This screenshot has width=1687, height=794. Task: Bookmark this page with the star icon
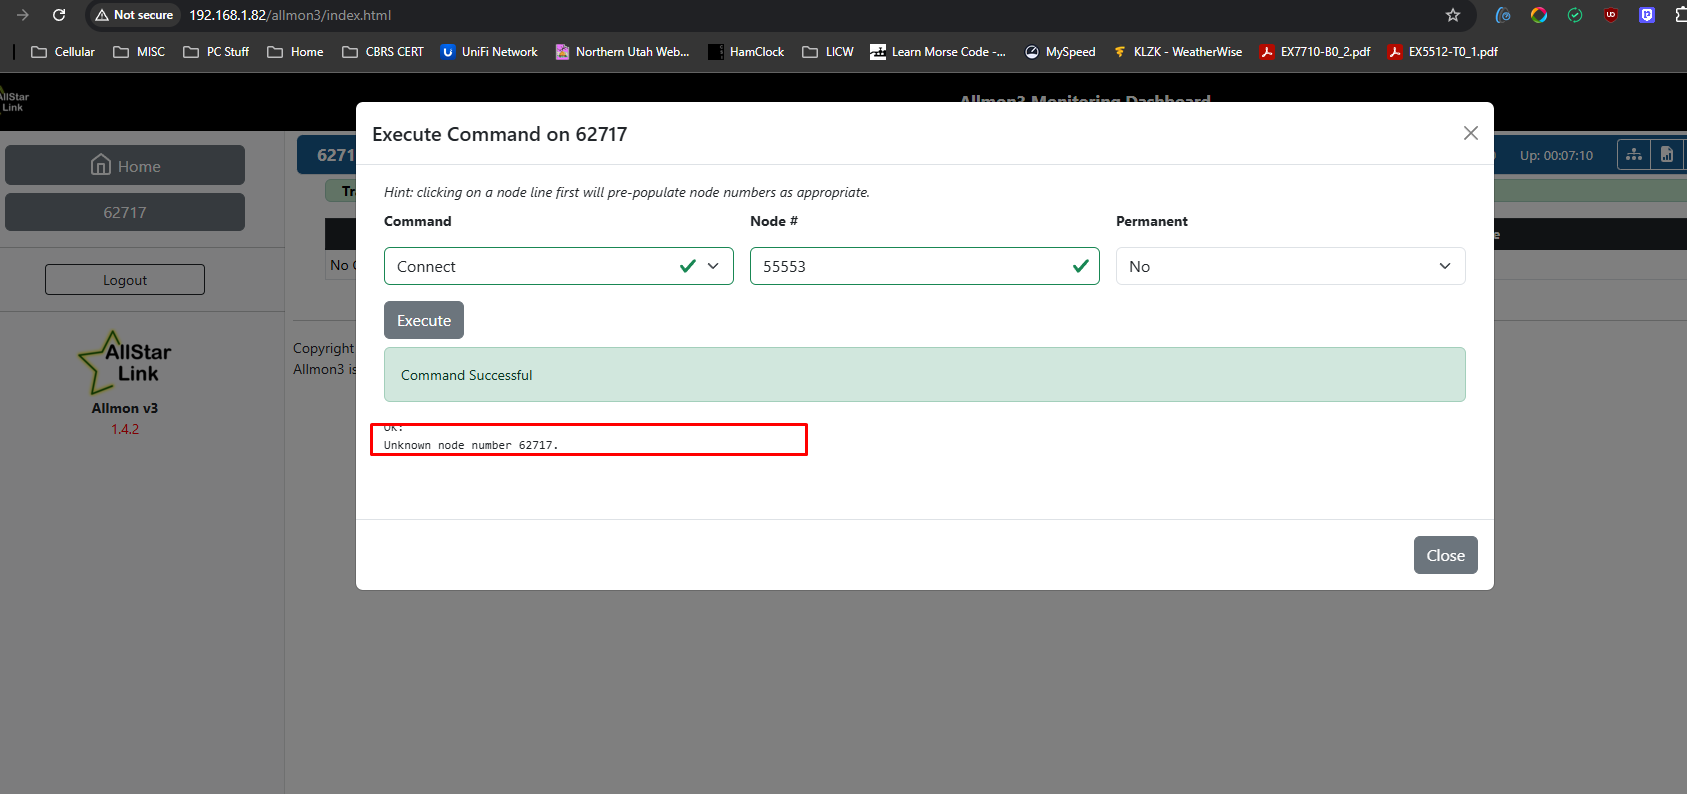[x=1453, y=15]
